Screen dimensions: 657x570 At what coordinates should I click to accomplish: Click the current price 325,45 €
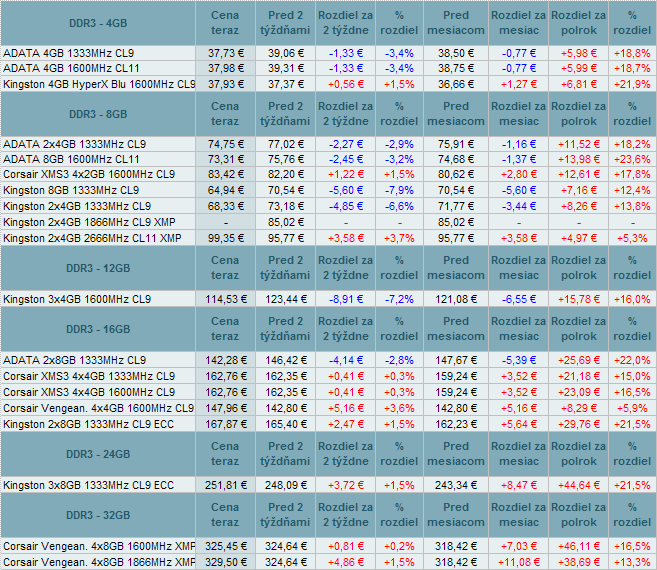pos(226,547)
